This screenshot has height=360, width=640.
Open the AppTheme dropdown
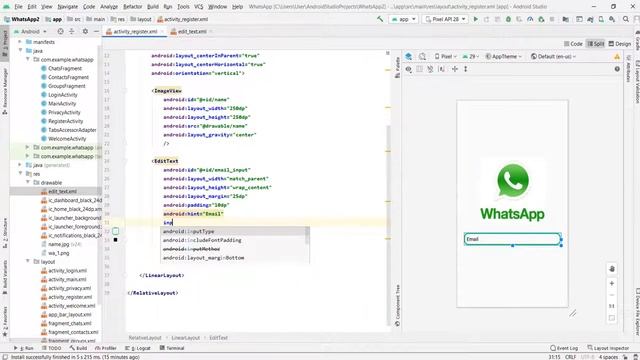(504, 56)
